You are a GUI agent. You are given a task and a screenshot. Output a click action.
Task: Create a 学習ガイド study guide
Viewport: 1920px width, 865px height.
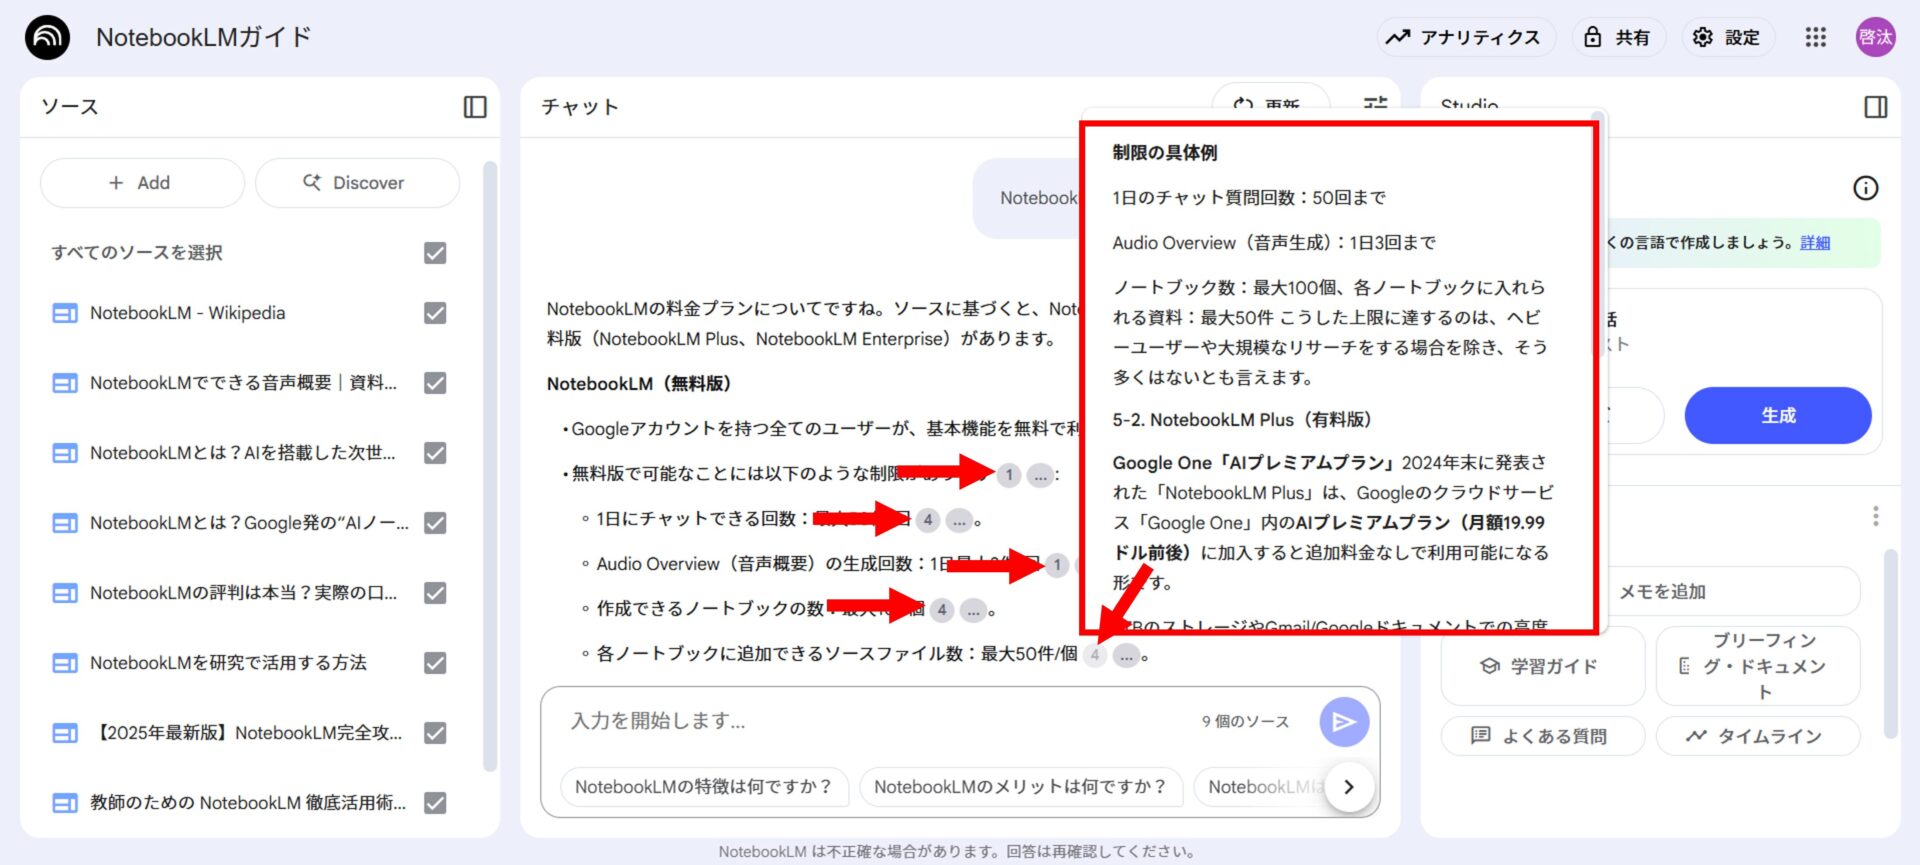[x=1542, y=666]
